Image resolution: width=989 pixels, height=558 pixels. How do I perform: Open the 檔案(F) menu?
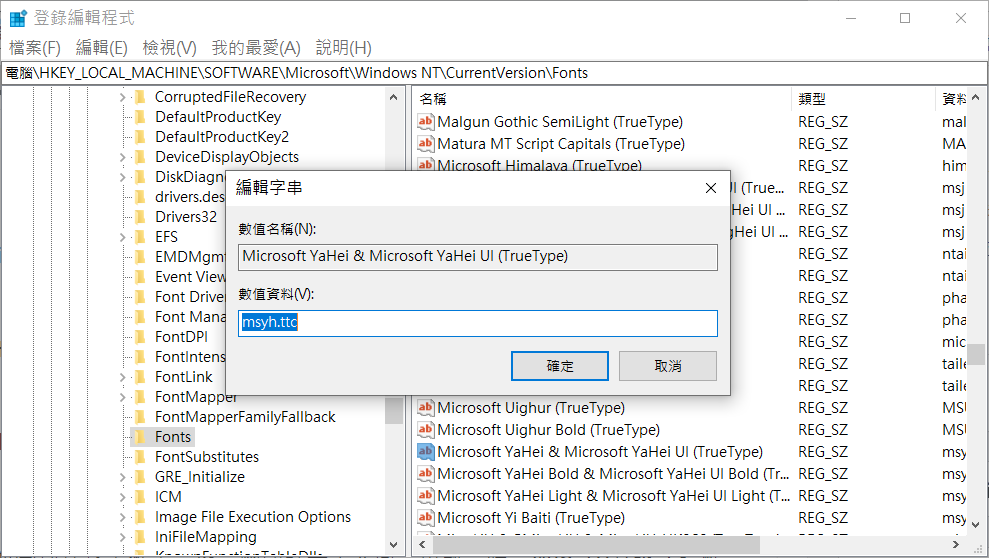[x=35, y=48]
